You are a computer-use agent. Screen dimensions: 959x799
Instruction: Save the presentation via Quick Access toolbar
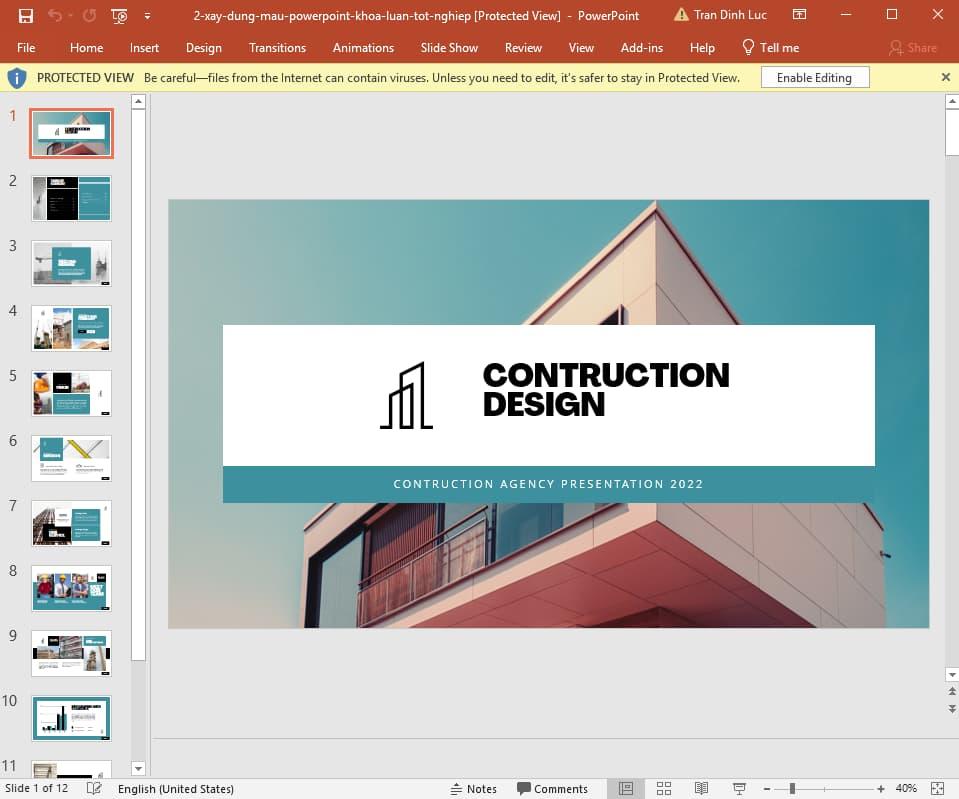coord(25,15)
